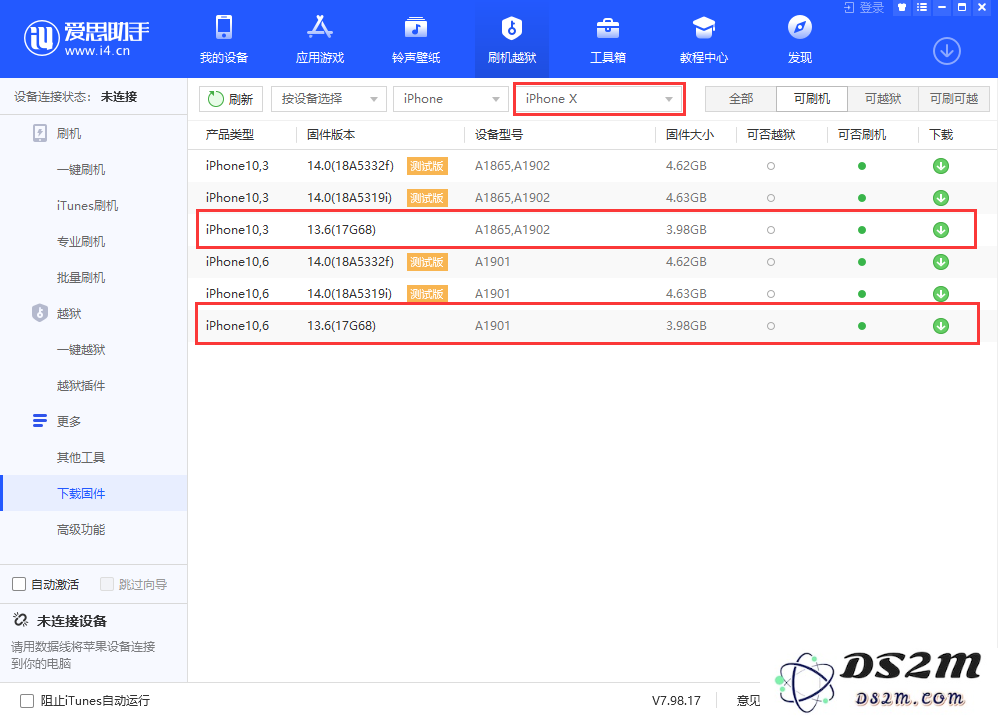Select the 可刷机 filter tab

(812, 99)
